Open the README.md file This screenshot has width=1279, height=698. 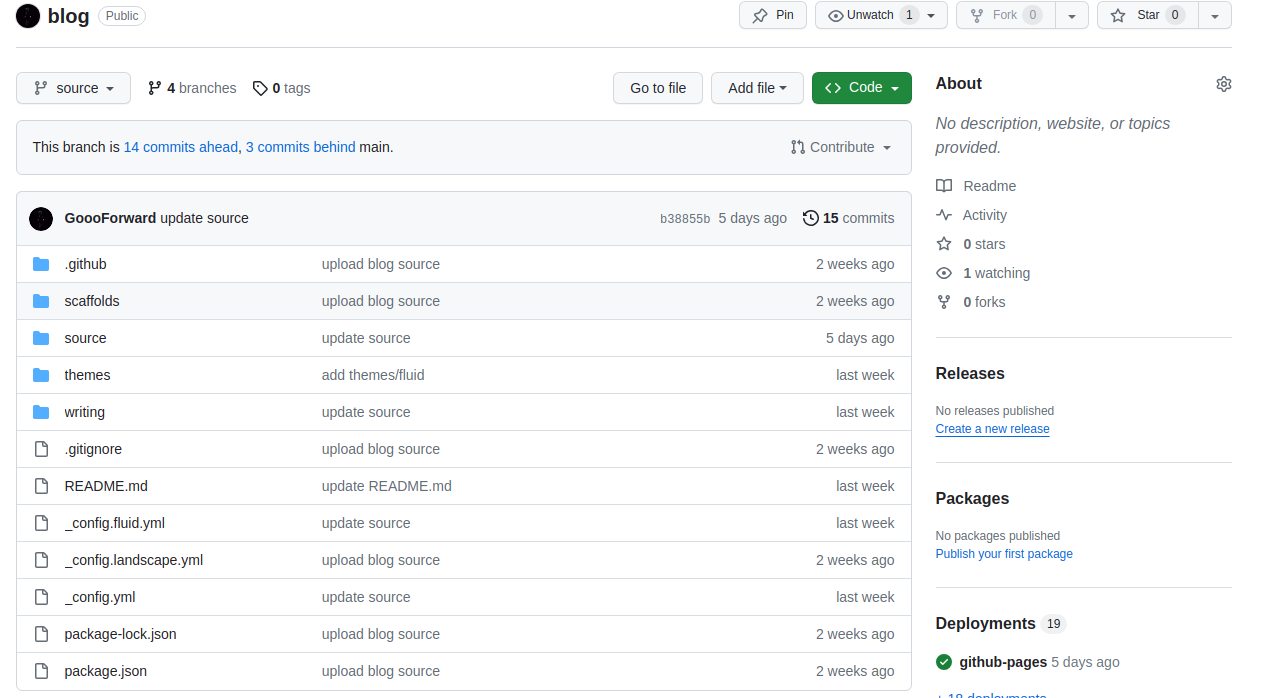106,486
